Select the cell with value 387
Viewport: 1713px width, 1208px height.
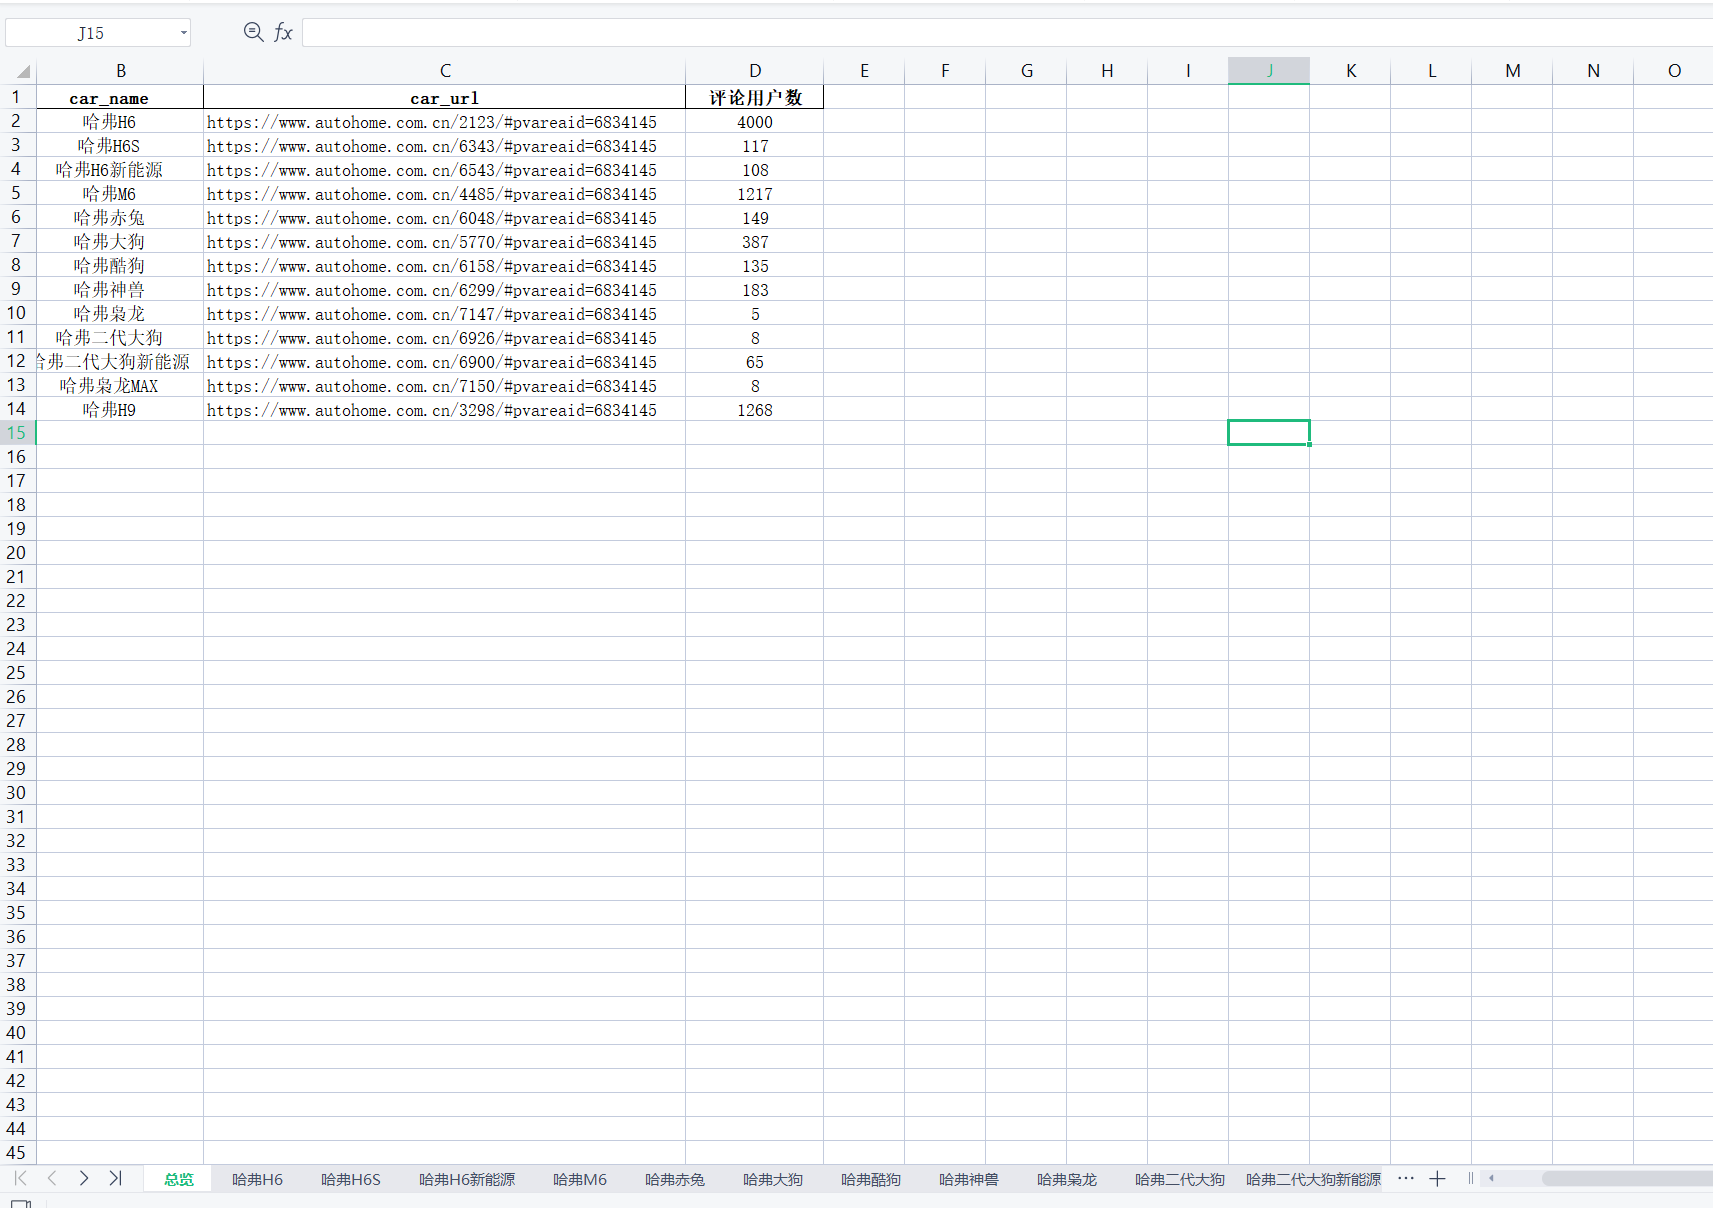pyautogui.click(x=755, y=242)
